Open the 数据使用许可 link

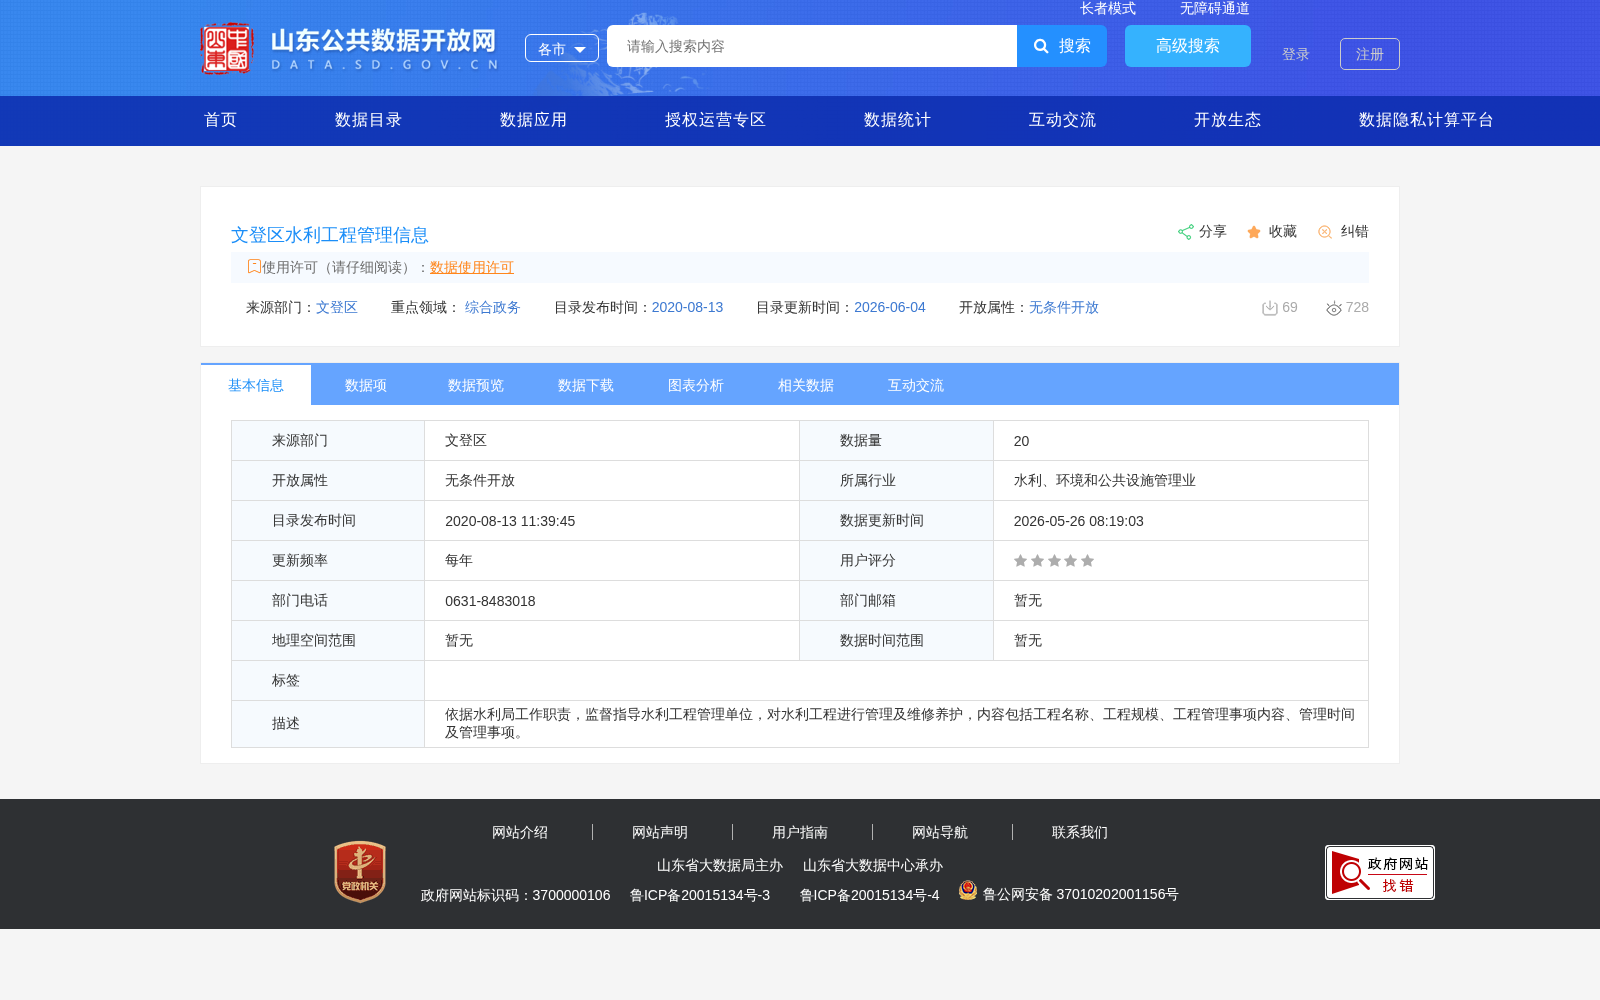472,267
